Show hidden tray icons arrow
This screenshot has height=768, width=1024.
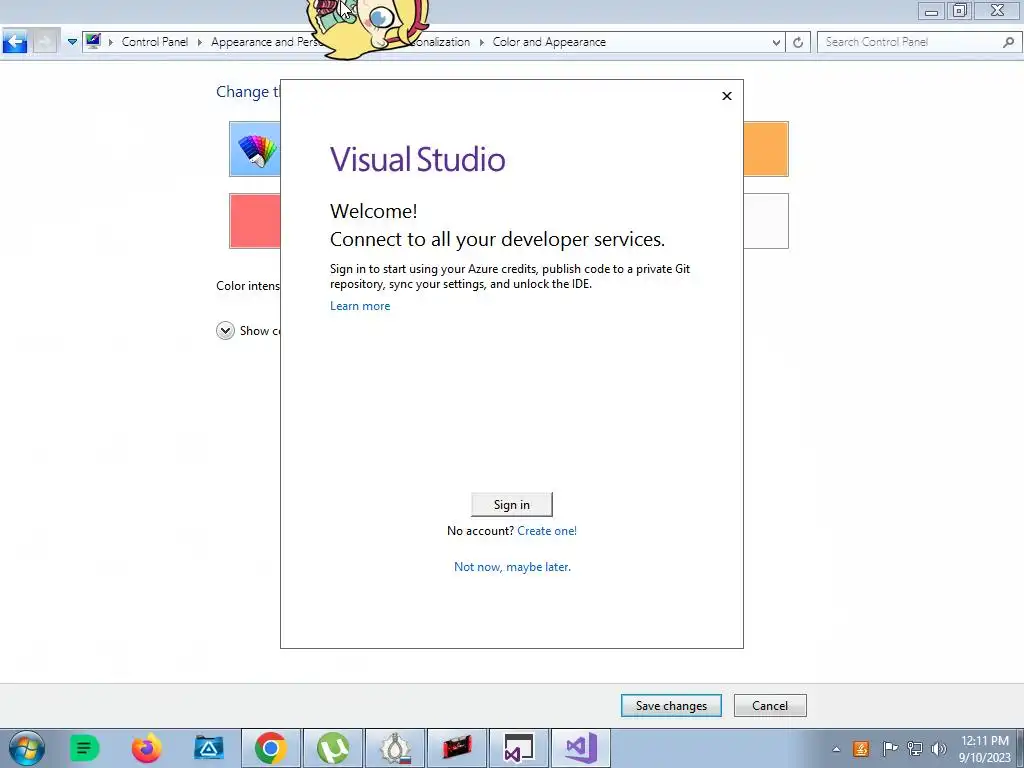(836, 749)
